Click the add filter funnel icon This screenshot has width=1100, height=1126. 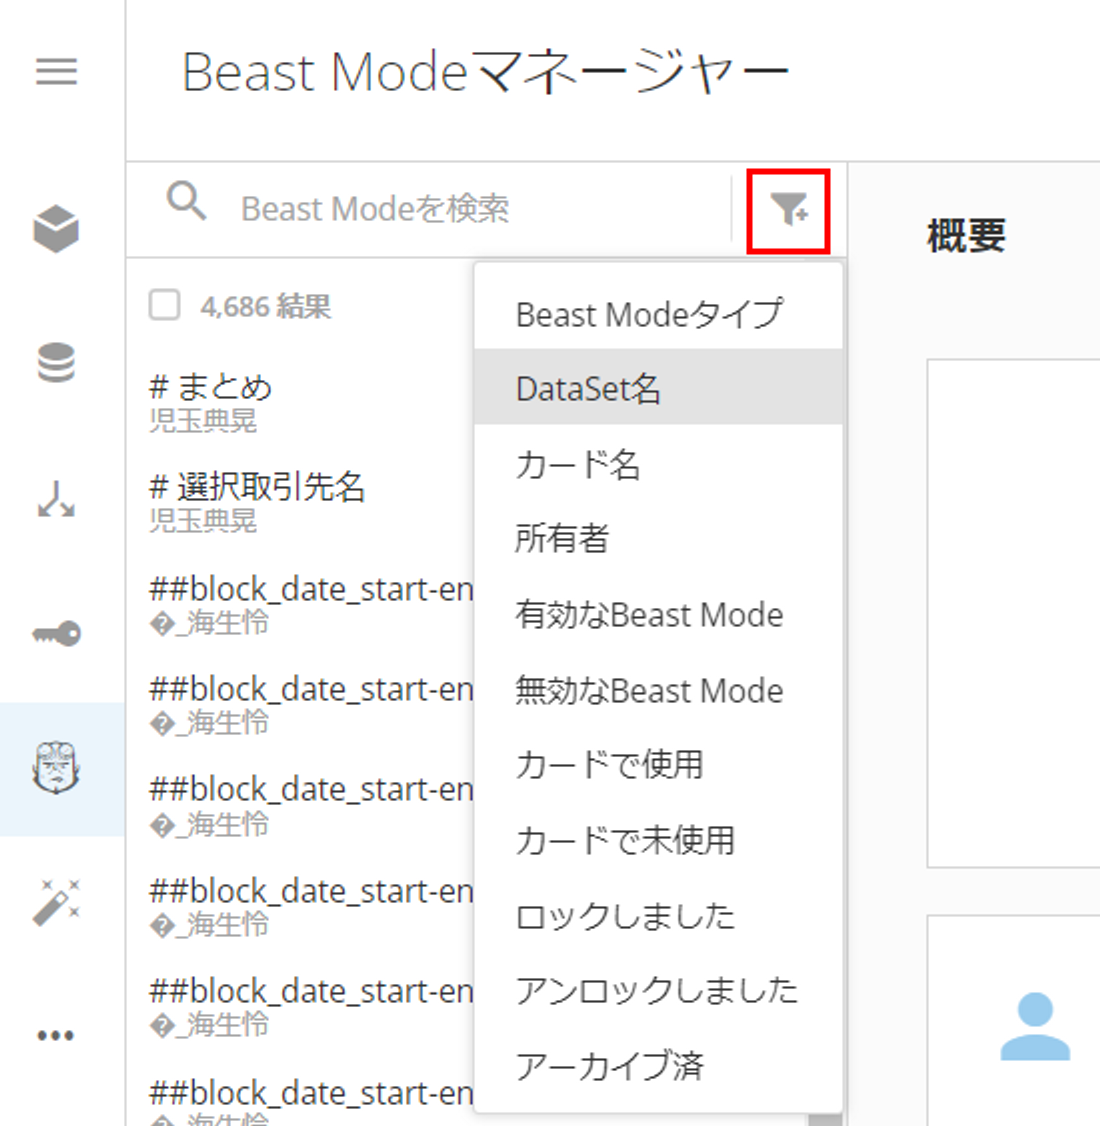(x=789, y=210)
